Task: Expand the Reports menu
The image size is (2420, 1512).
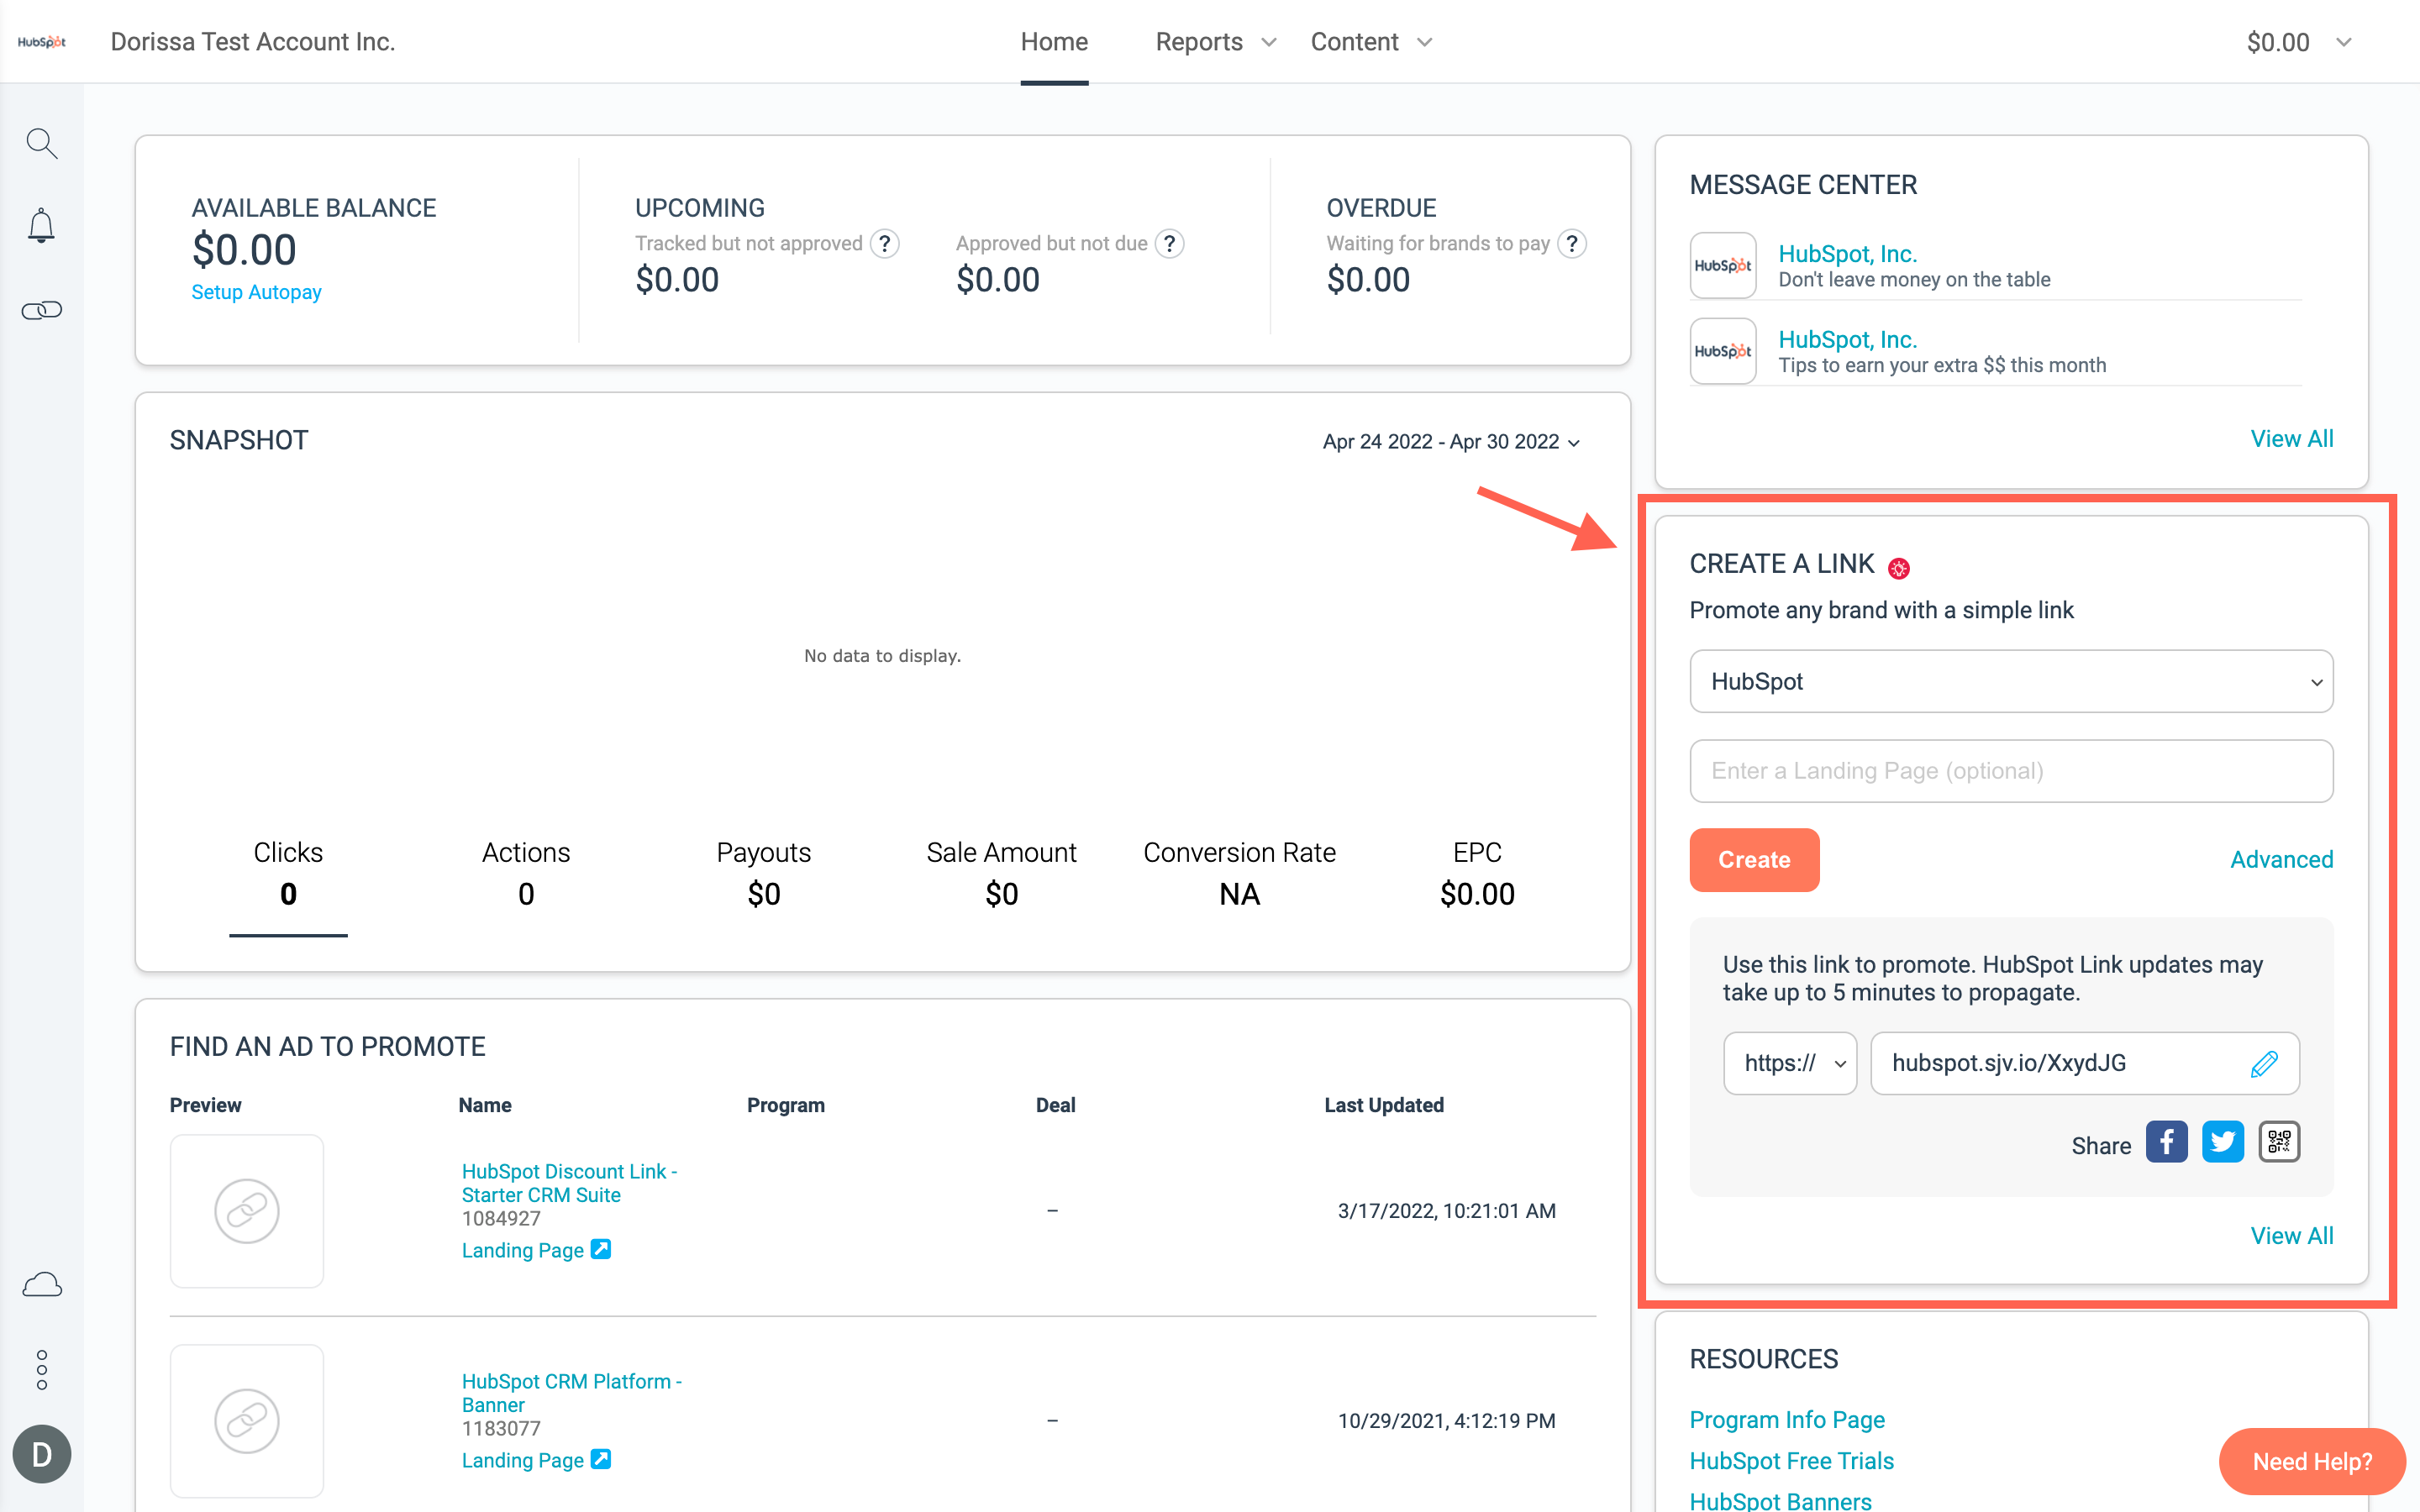Action: (1216, 42)
